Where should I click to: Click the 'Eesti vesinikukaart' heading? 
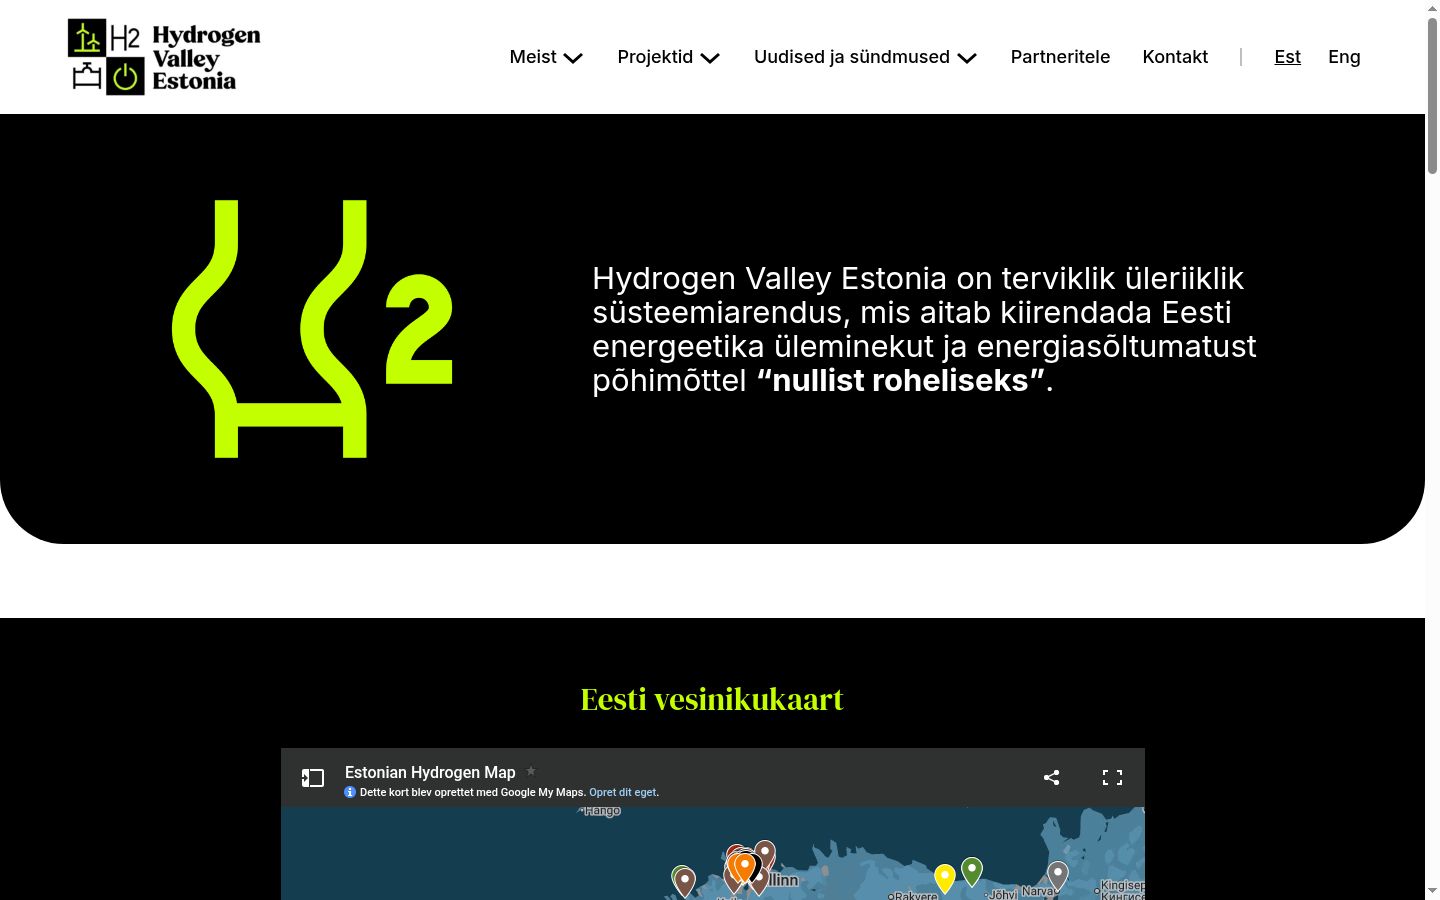[712, 699]
